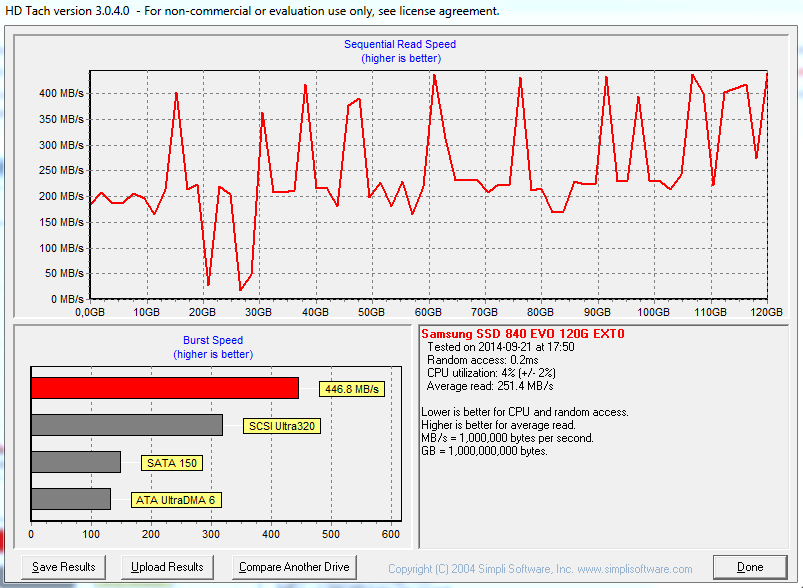Click the 'MB/s = 1,000,000 bytes per second' line
The image size is (803, 588).
[508, 438]
